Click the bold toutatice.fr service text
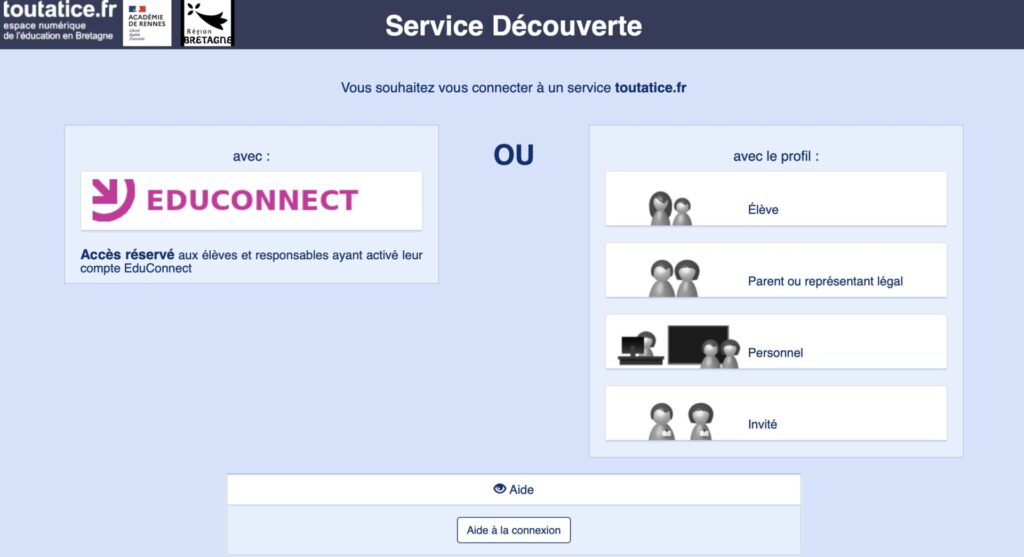The image size is (1024, 557). [x=650, y=88]
